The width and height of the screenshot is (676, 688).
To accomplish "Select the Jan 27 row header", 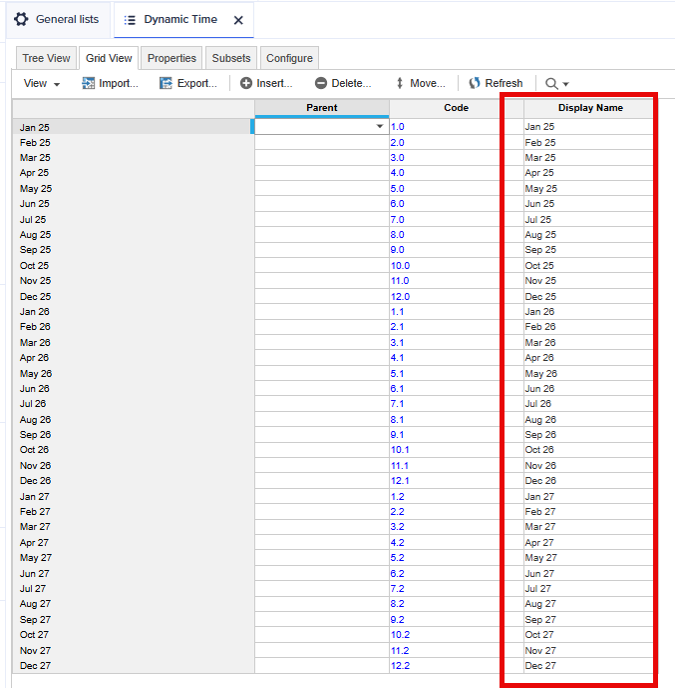I will [x=133, y=497].
